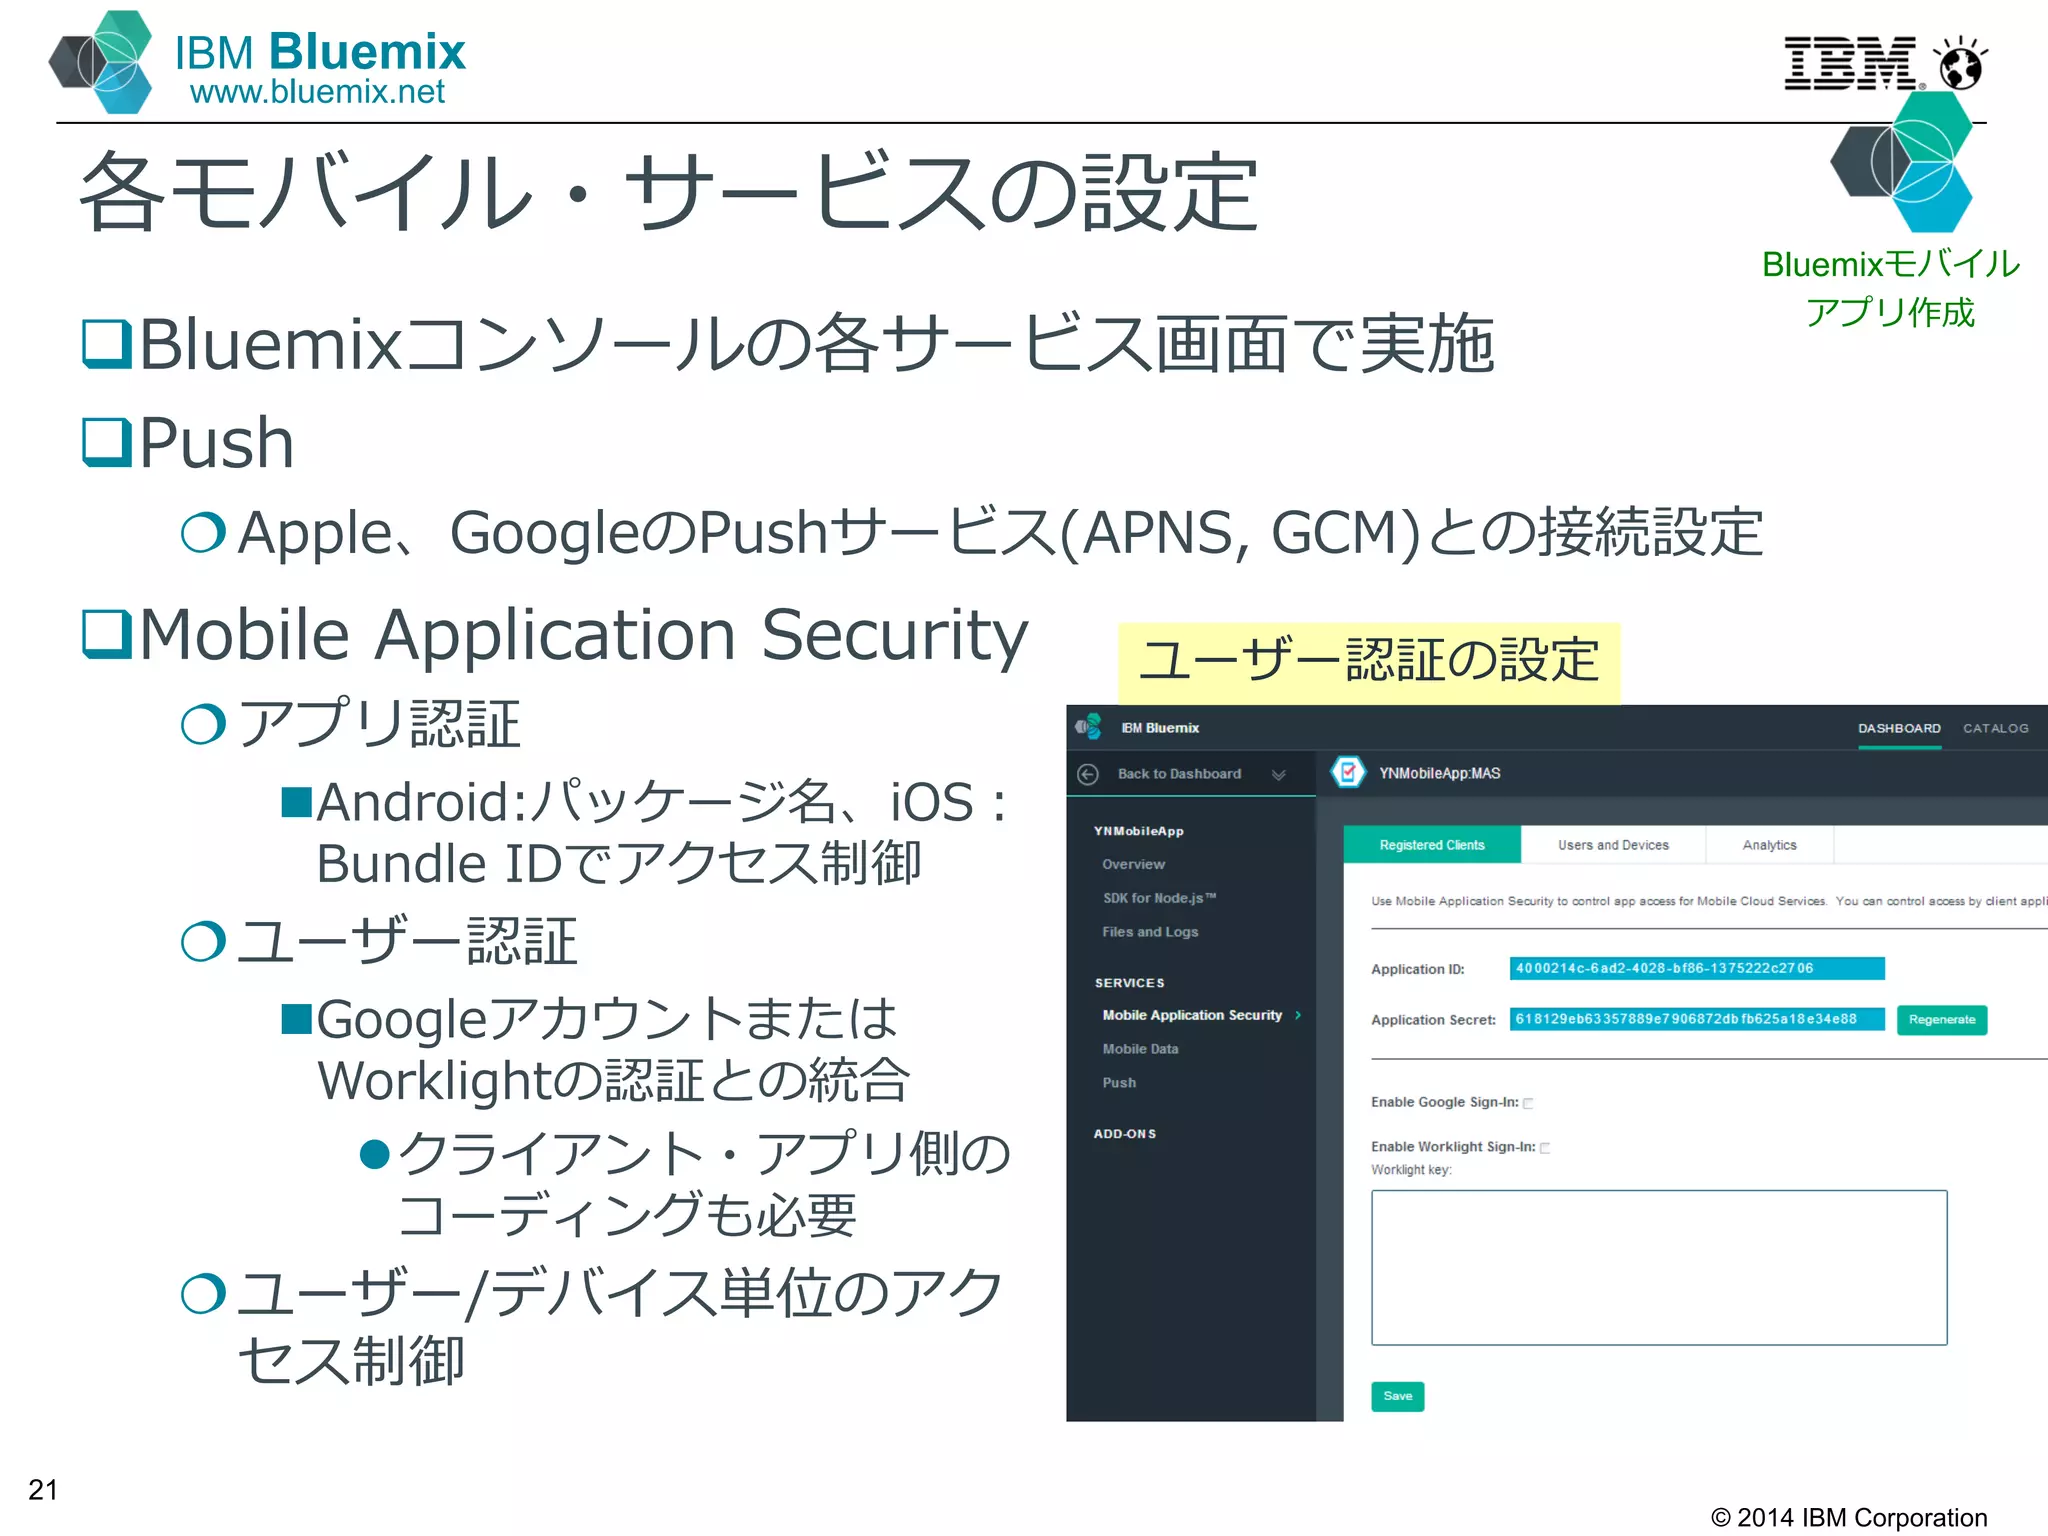
Task: Open Overview in the sidebar
Action: (1133, 864)
